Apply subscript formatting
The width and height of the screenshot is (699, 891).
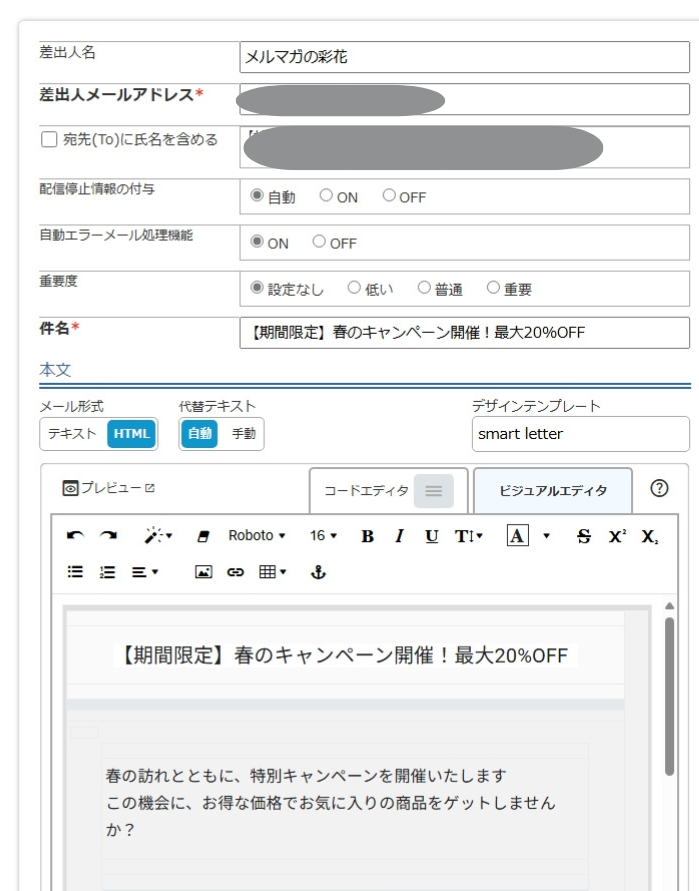click(x=650, y=536)
